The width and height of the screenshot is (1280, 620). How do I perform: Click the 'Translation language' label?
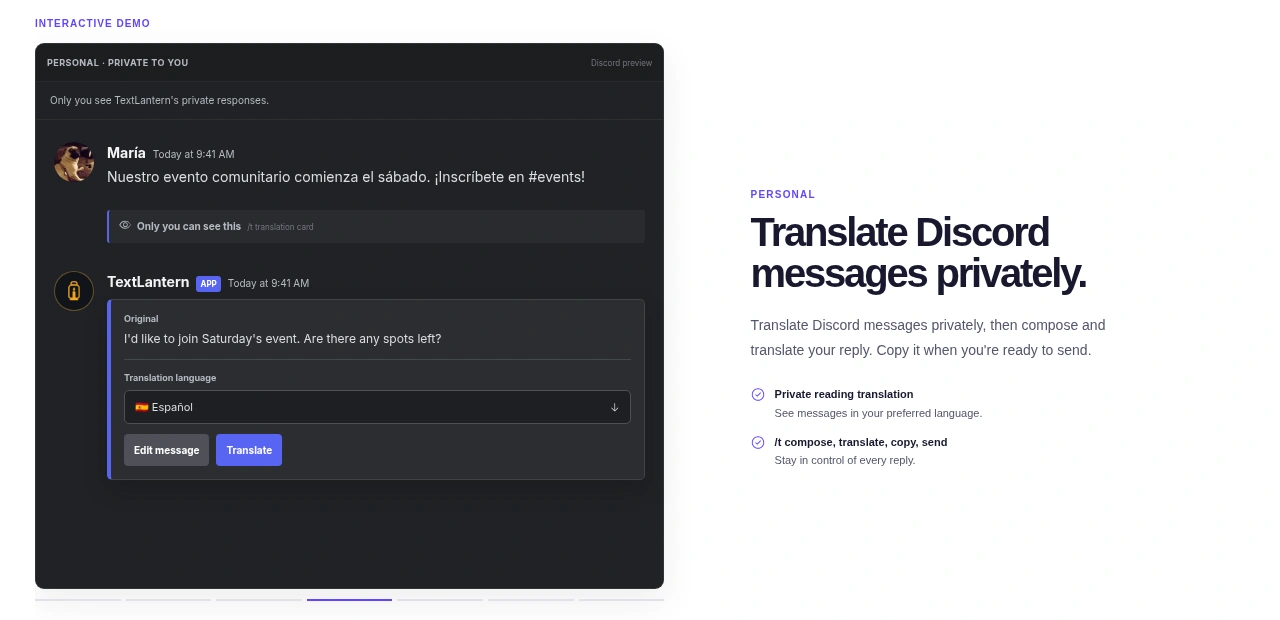pos(170,378)
